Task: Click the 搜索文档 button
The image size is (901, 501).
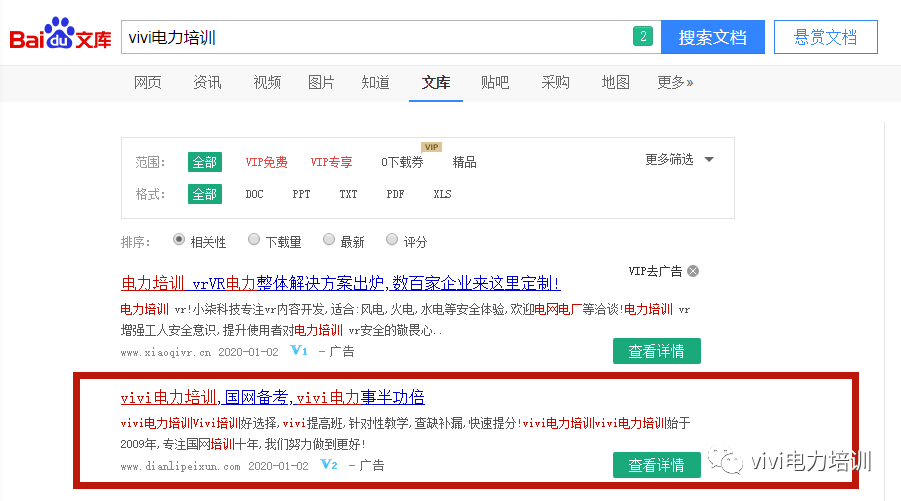Action: pyautogui.click(x=713, y=37)
